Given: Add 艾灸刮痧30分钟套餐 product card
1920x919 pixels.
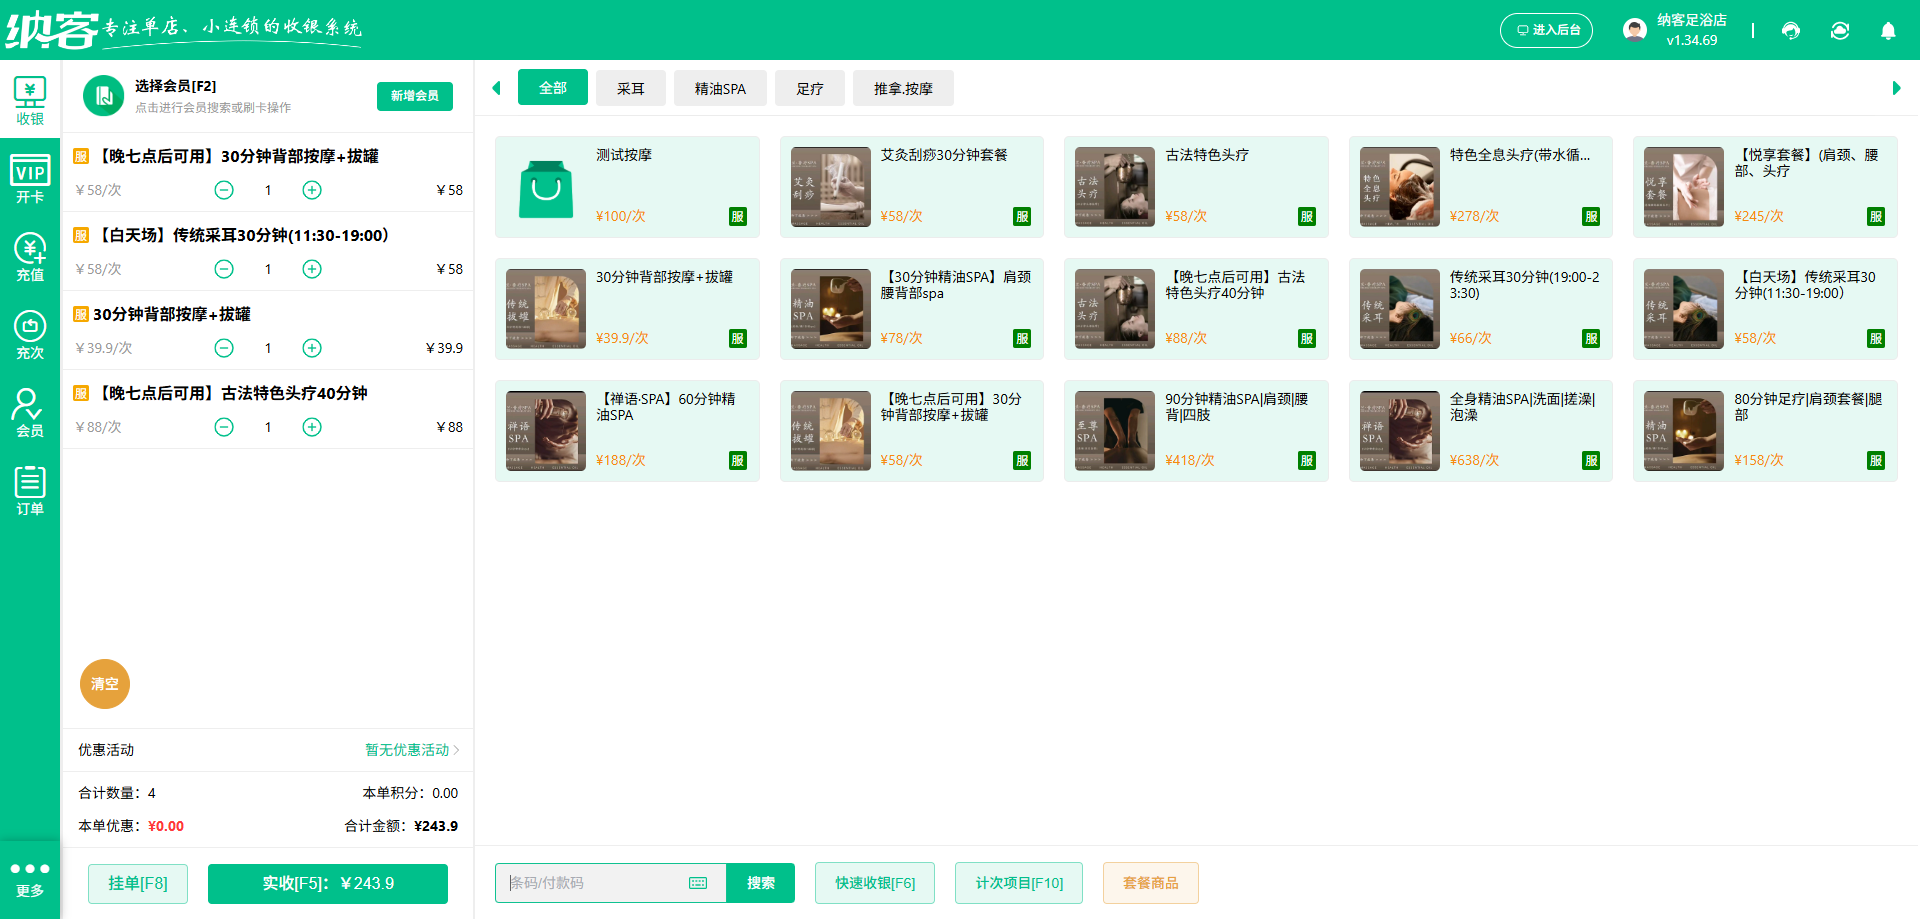Looking at the screenshot, I should (912, 187).
